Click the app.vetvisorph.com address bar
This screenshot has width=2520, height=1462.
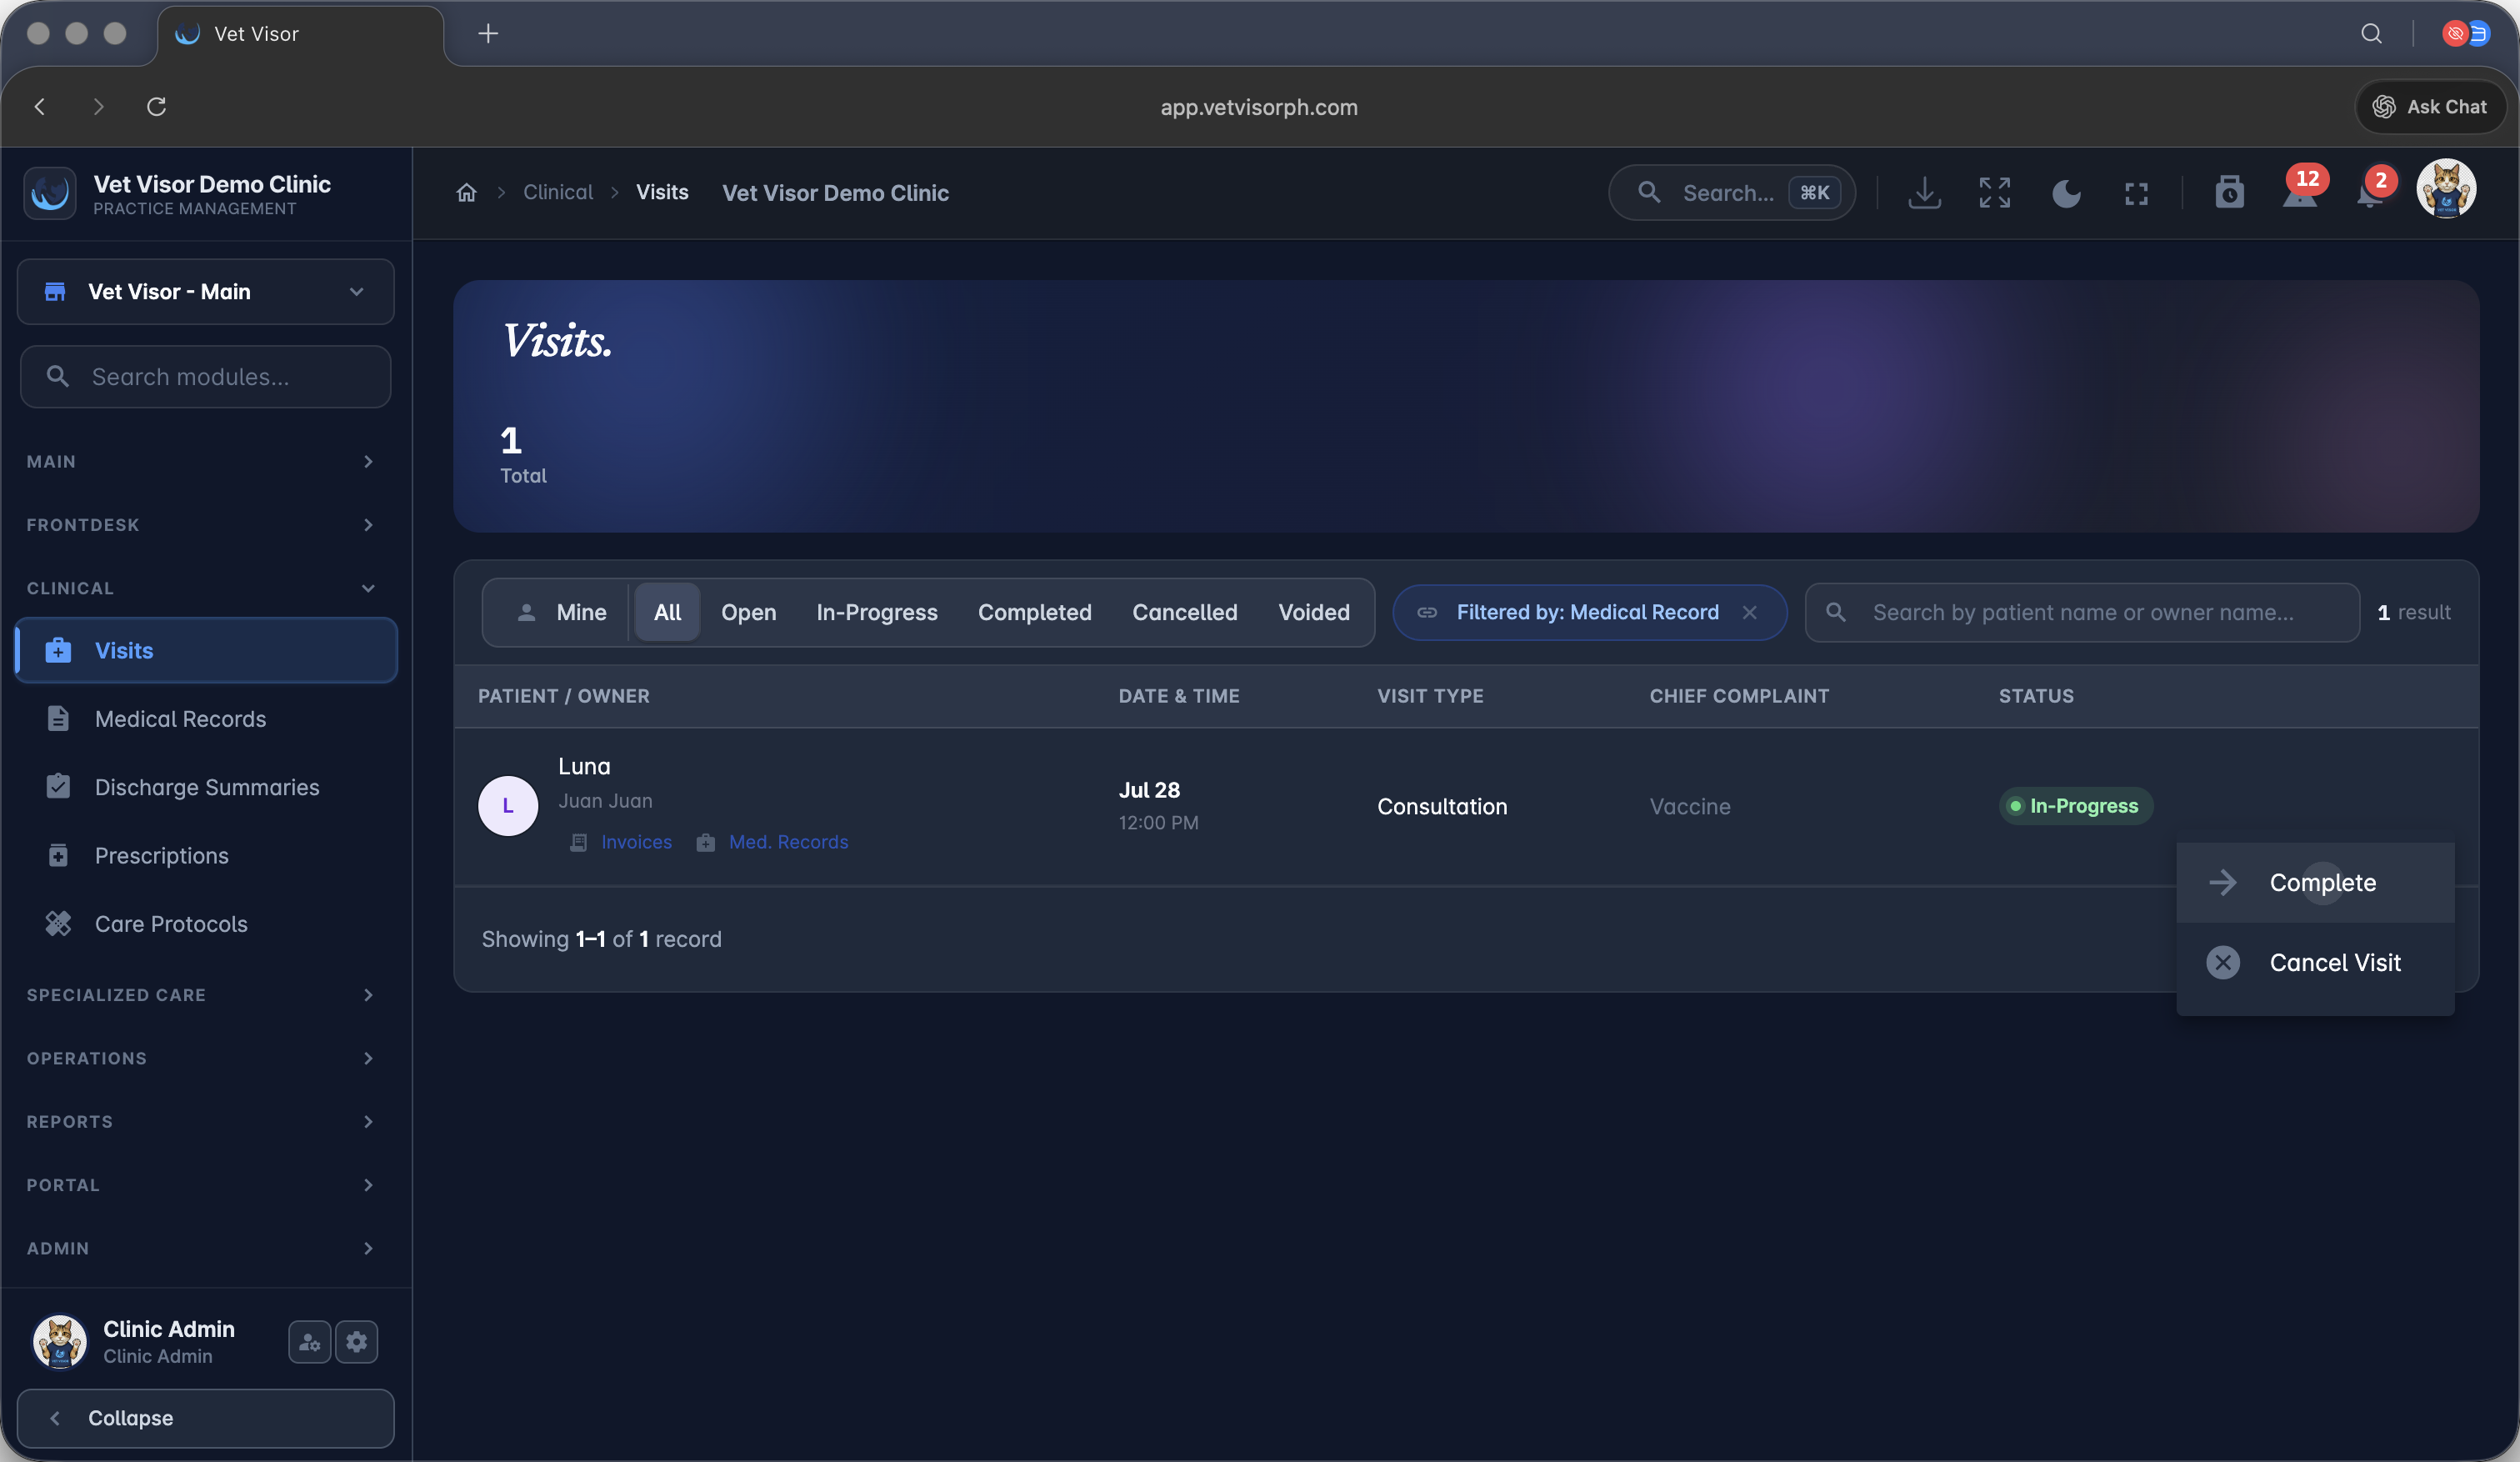pyautogui.click(x=1259, y=107)
